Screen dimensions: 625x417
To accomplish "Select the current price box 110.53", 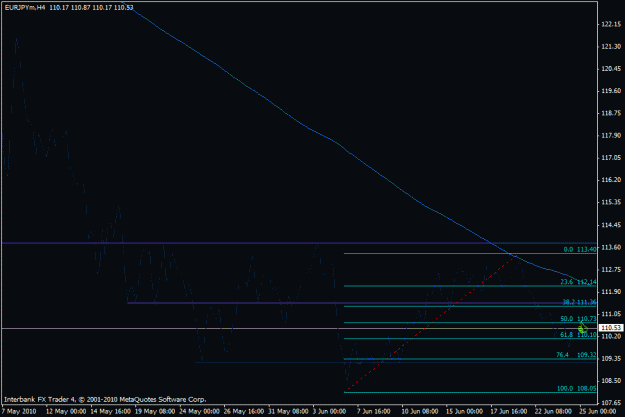I will [611, 328].
